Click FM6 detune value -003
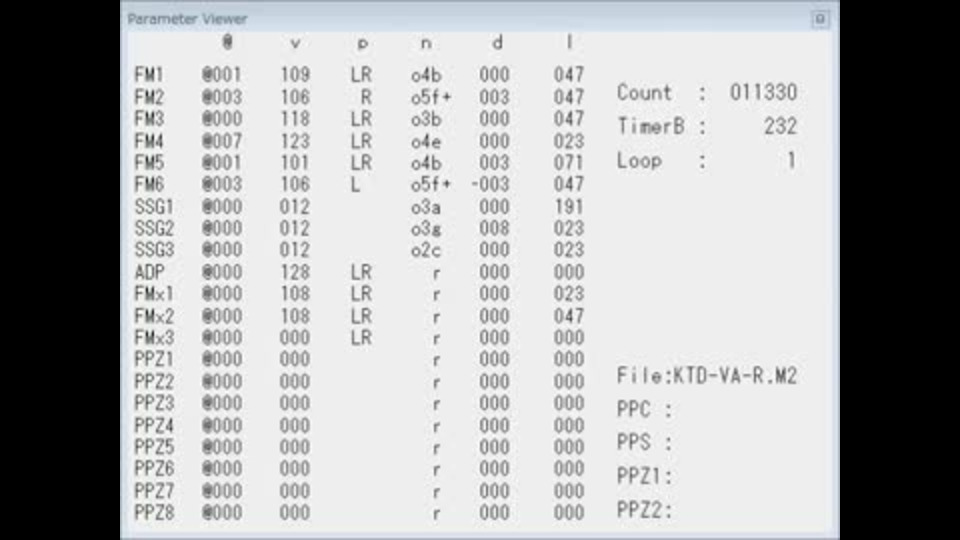960x540 pixels. [x=490, y=184]
